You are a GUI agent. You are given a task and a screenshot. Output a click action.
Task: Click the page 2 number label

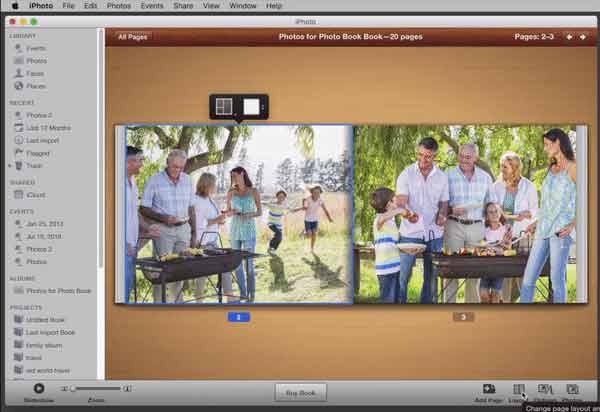tap(239, 317)
